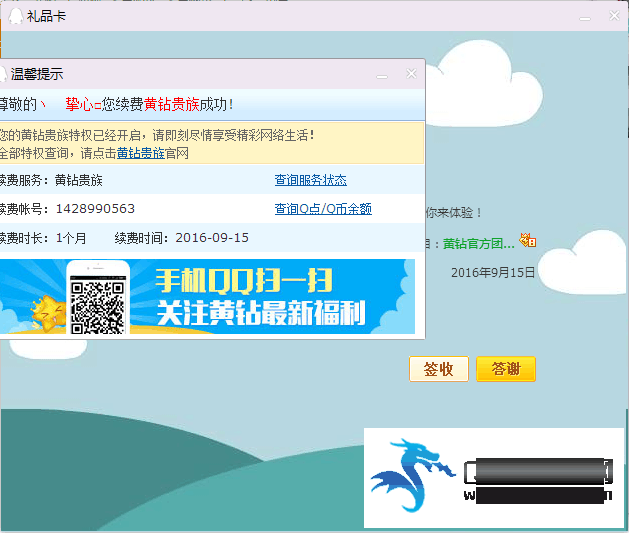Click the star mascot in the banner

pyautogui.click(x=48, y=313)
